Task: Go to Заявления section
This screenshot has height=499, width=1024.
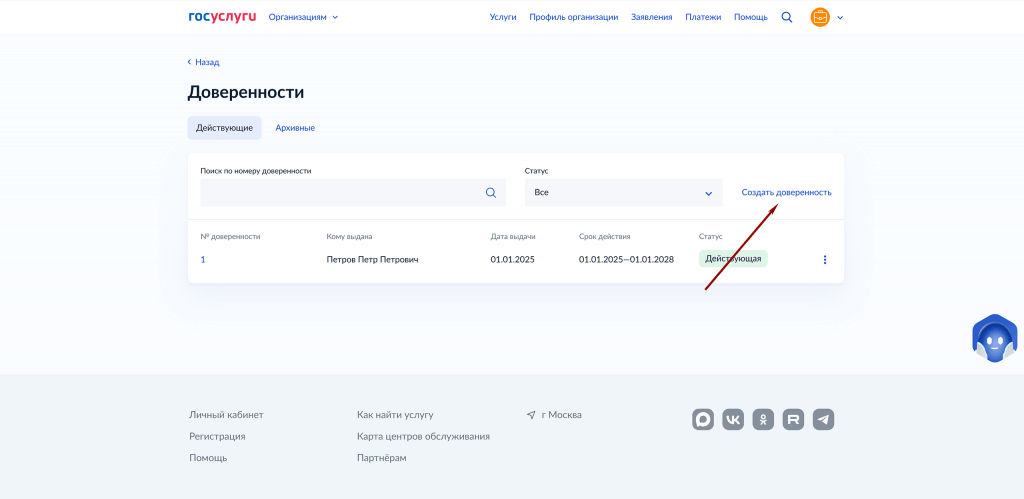Action: click(651, 17)
